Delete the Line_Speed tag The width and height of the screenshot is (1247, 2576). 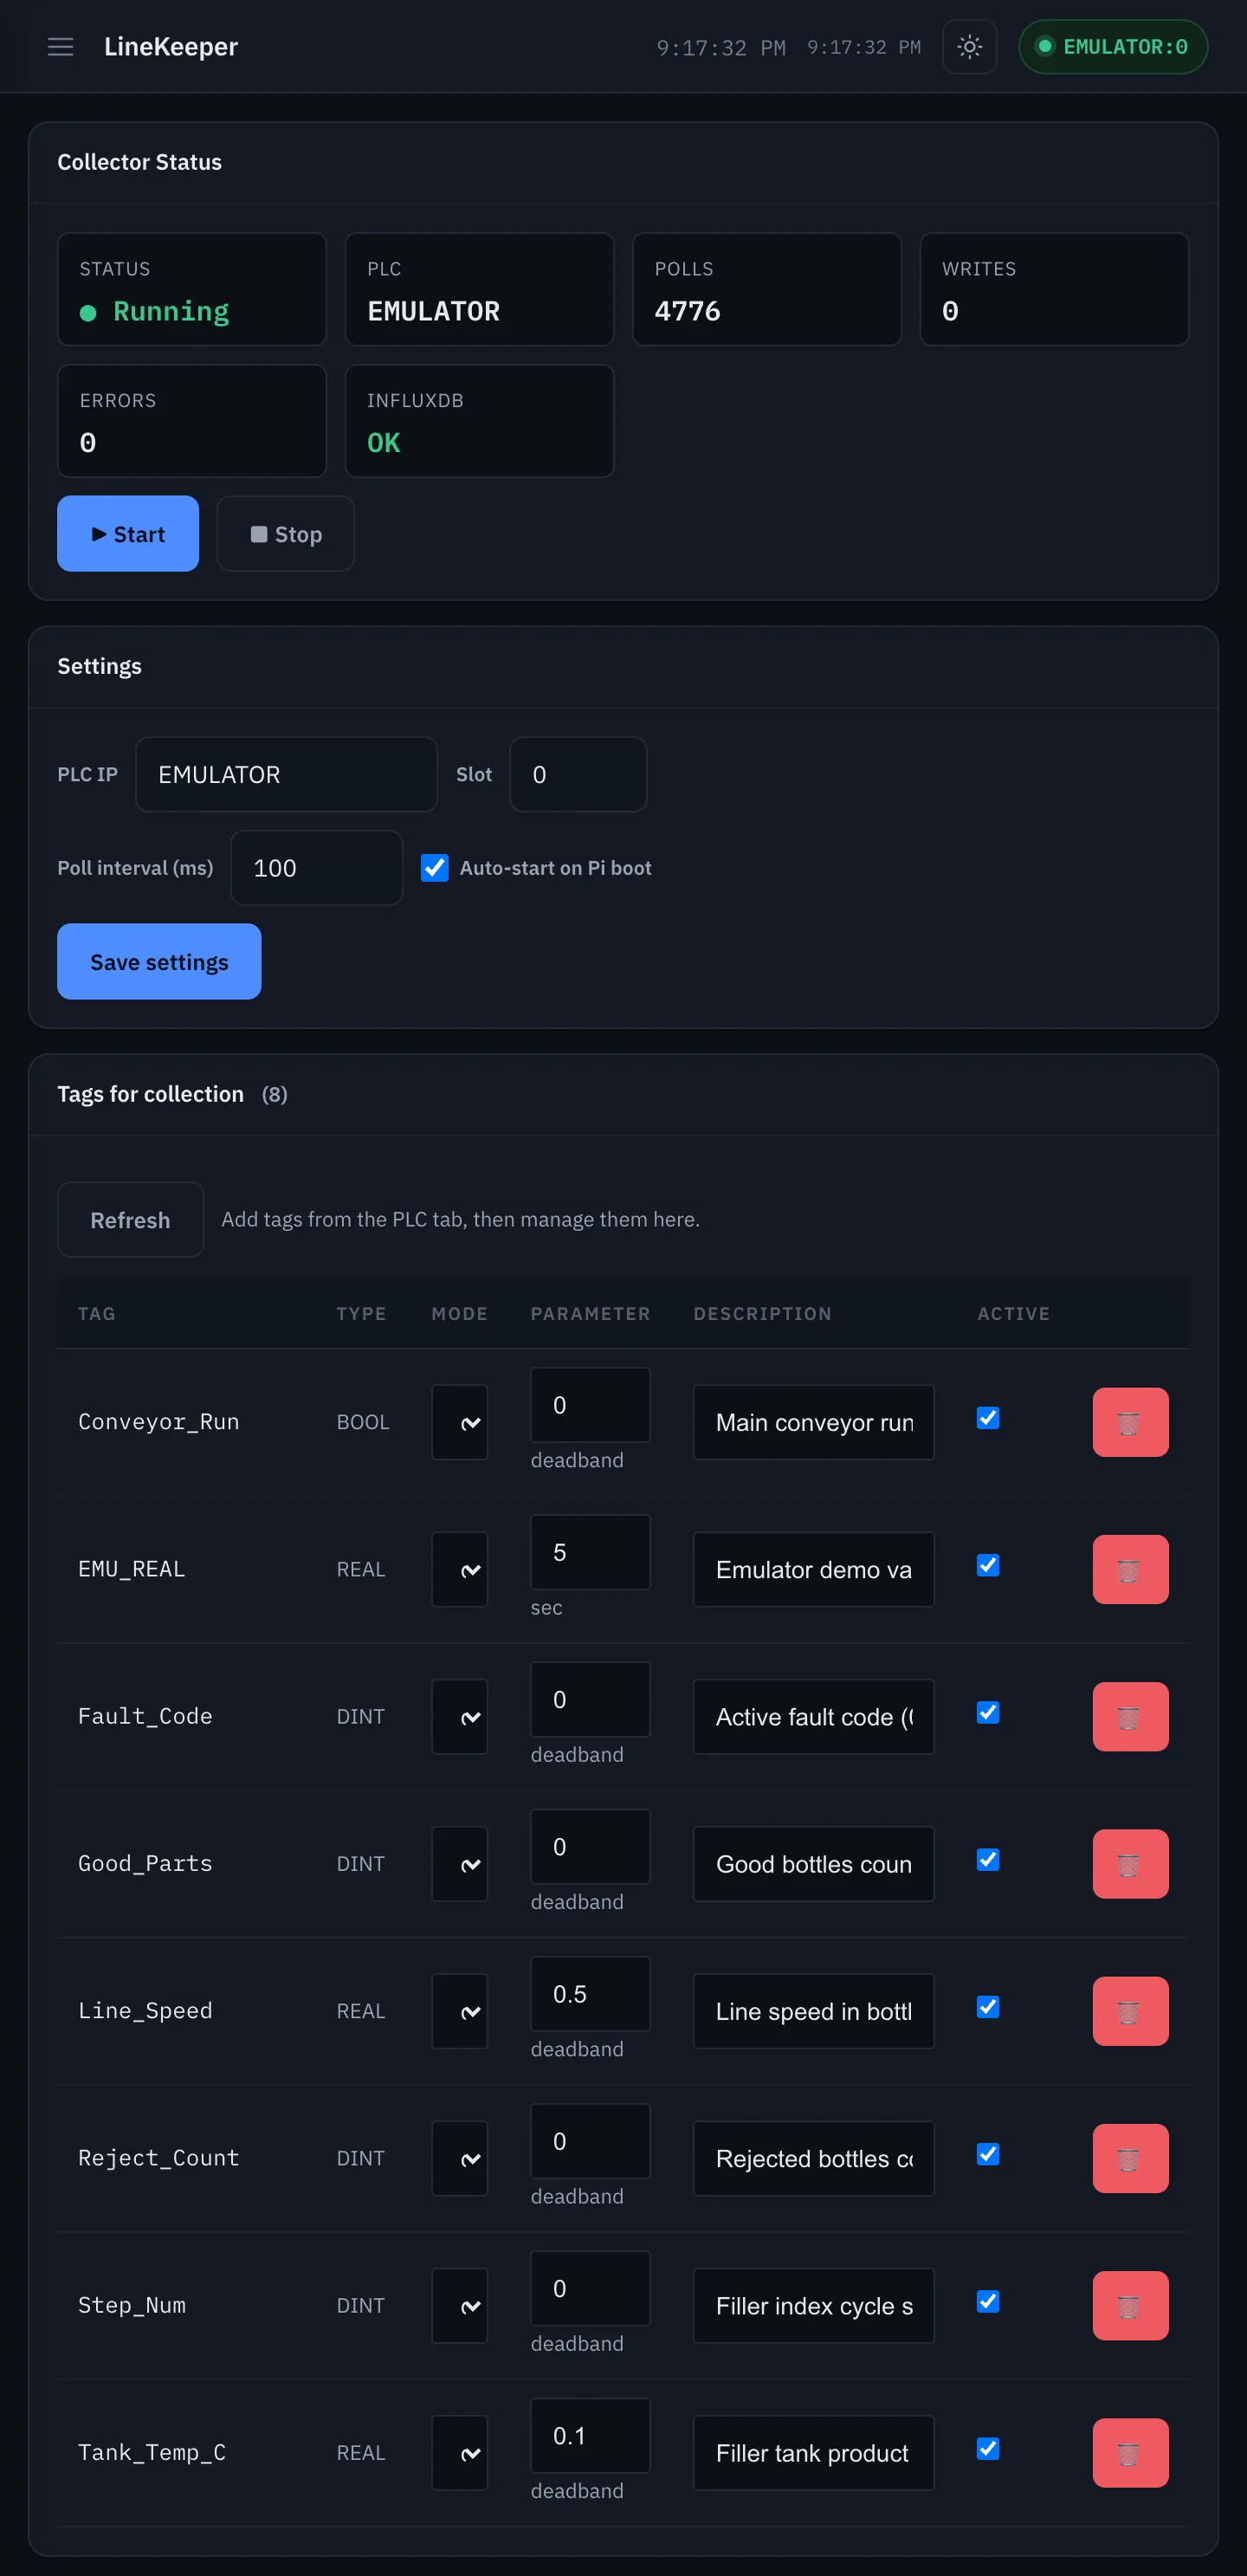[1130, 2011]
